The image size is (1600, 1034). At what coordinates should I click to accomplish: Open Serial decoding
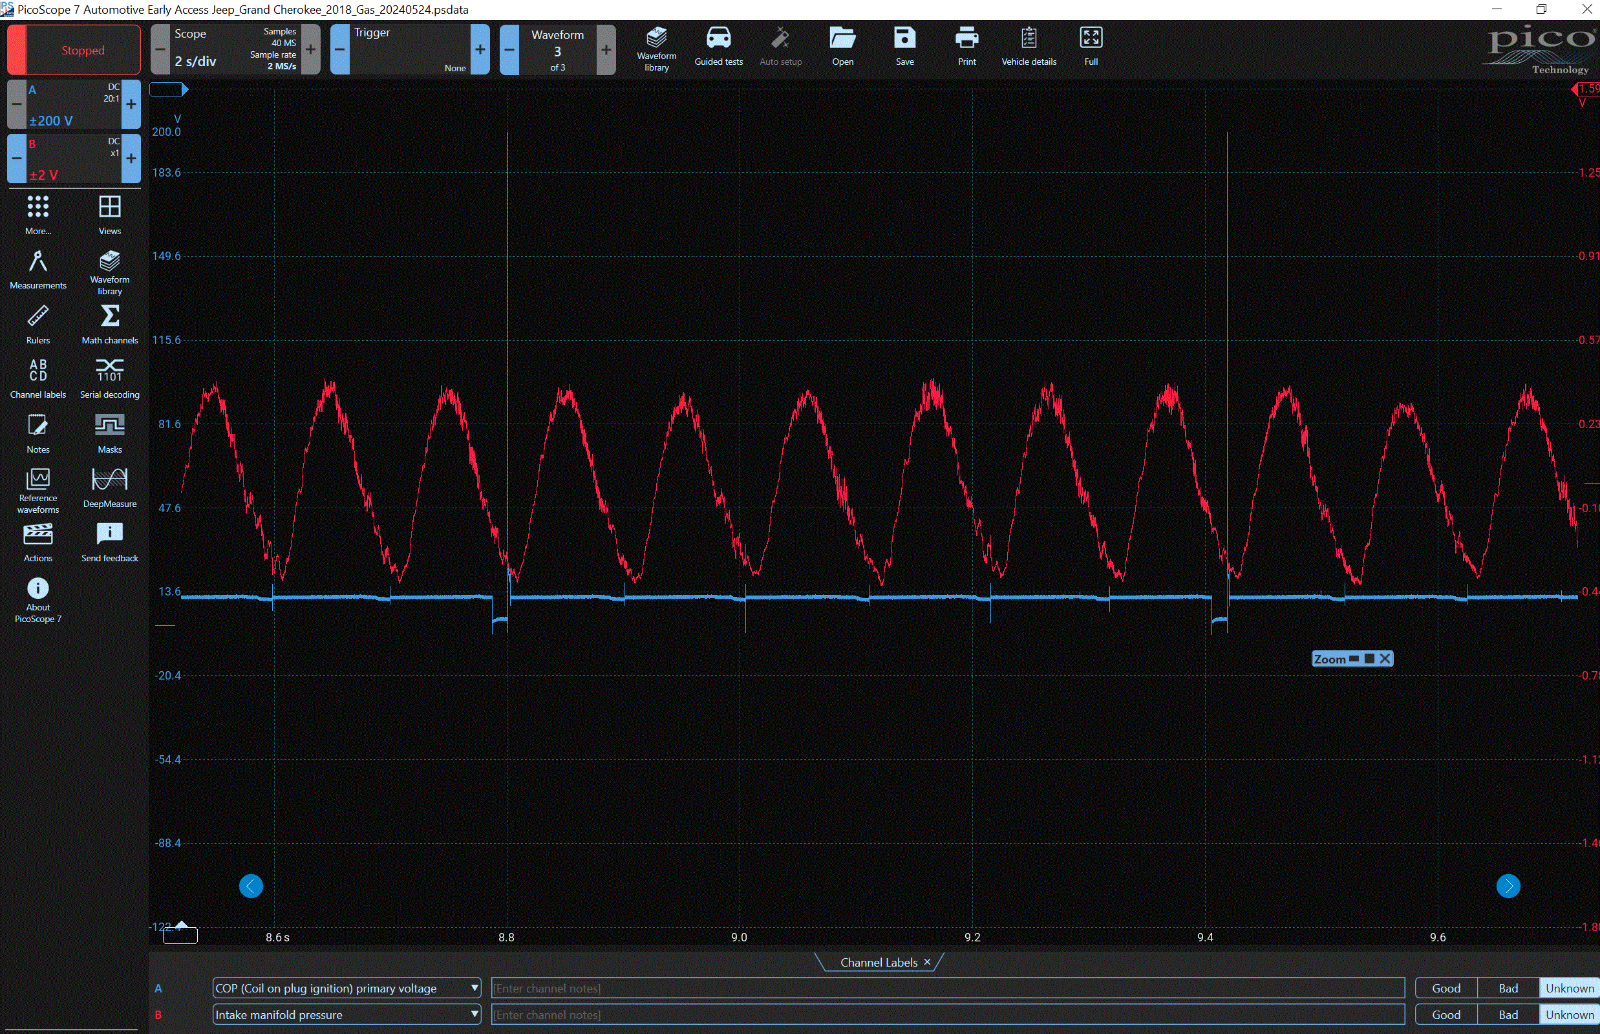(x=110, y=378)
